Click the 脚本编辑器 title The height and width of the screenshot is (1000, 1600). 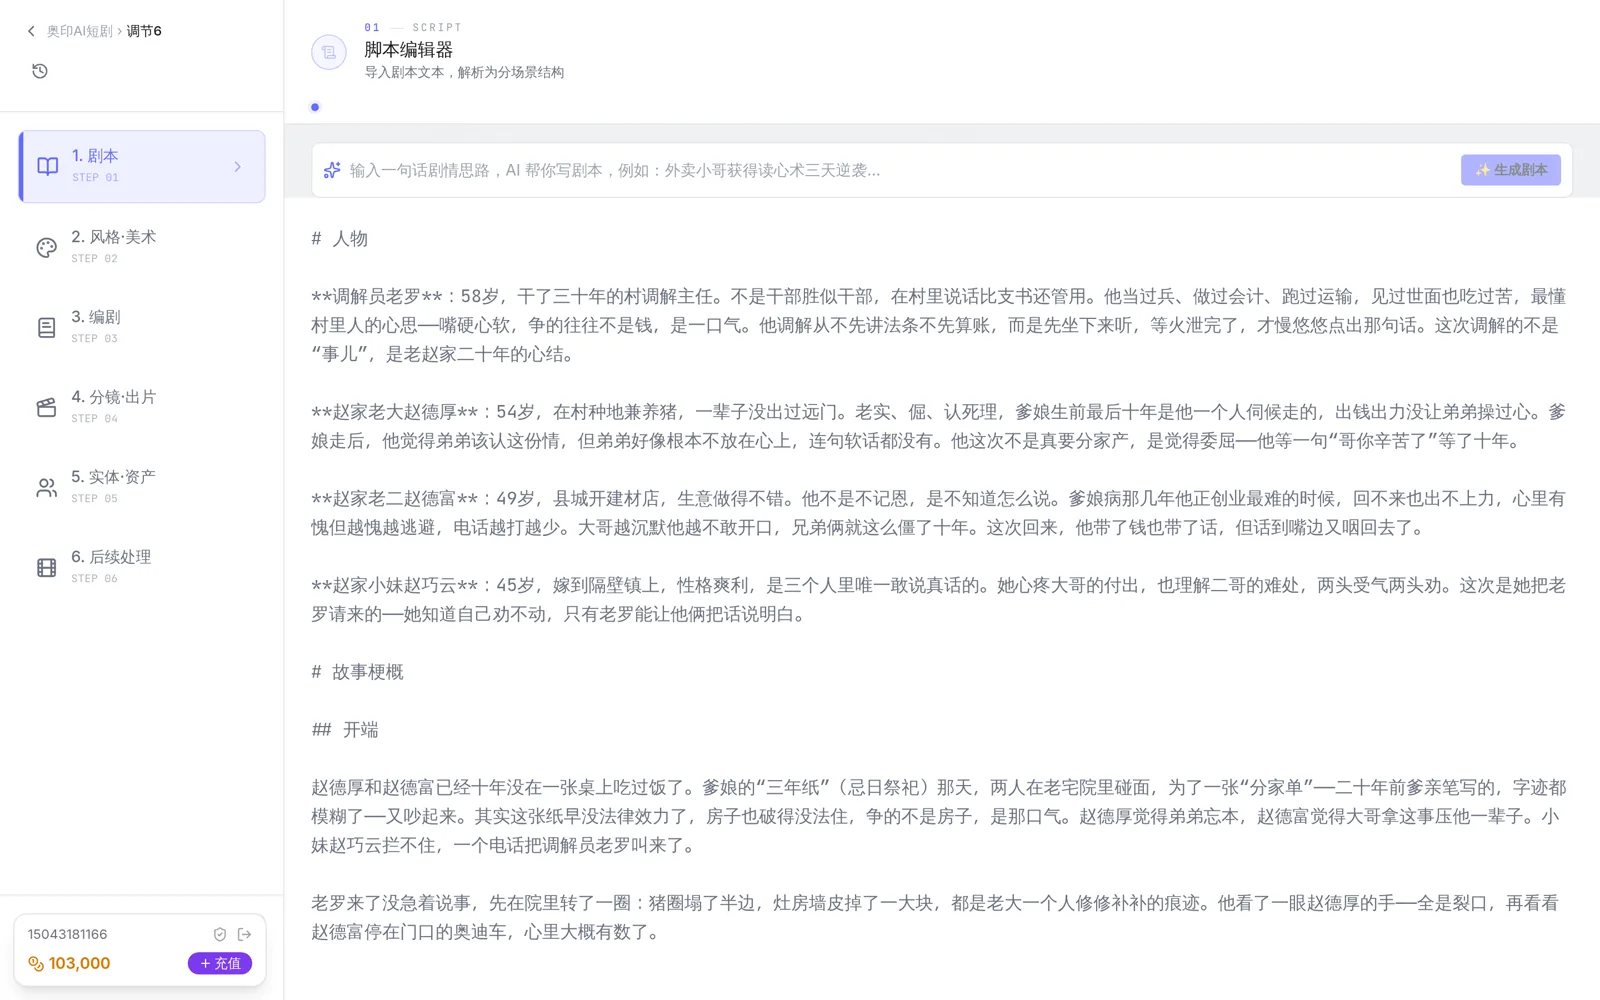pyautogui.click(x=408, y=49)
